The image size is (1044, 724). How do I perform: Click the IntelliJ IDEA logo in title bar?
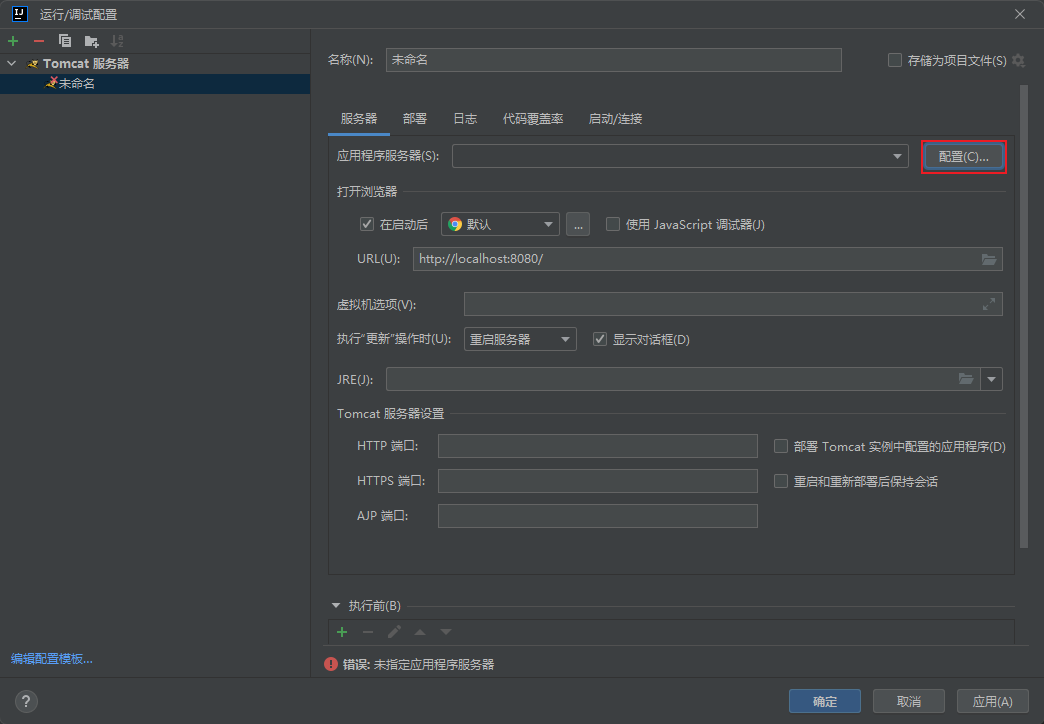pyautogui.click(x=19, y=14)
